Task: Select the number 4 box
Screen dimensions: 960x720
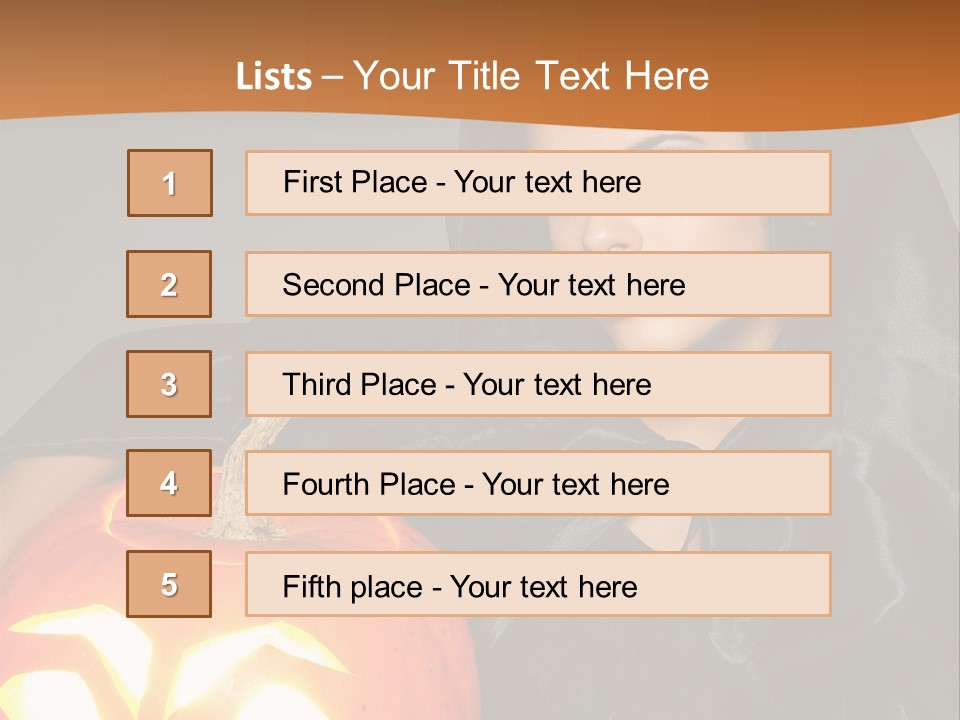Action: tap(169, 484)
